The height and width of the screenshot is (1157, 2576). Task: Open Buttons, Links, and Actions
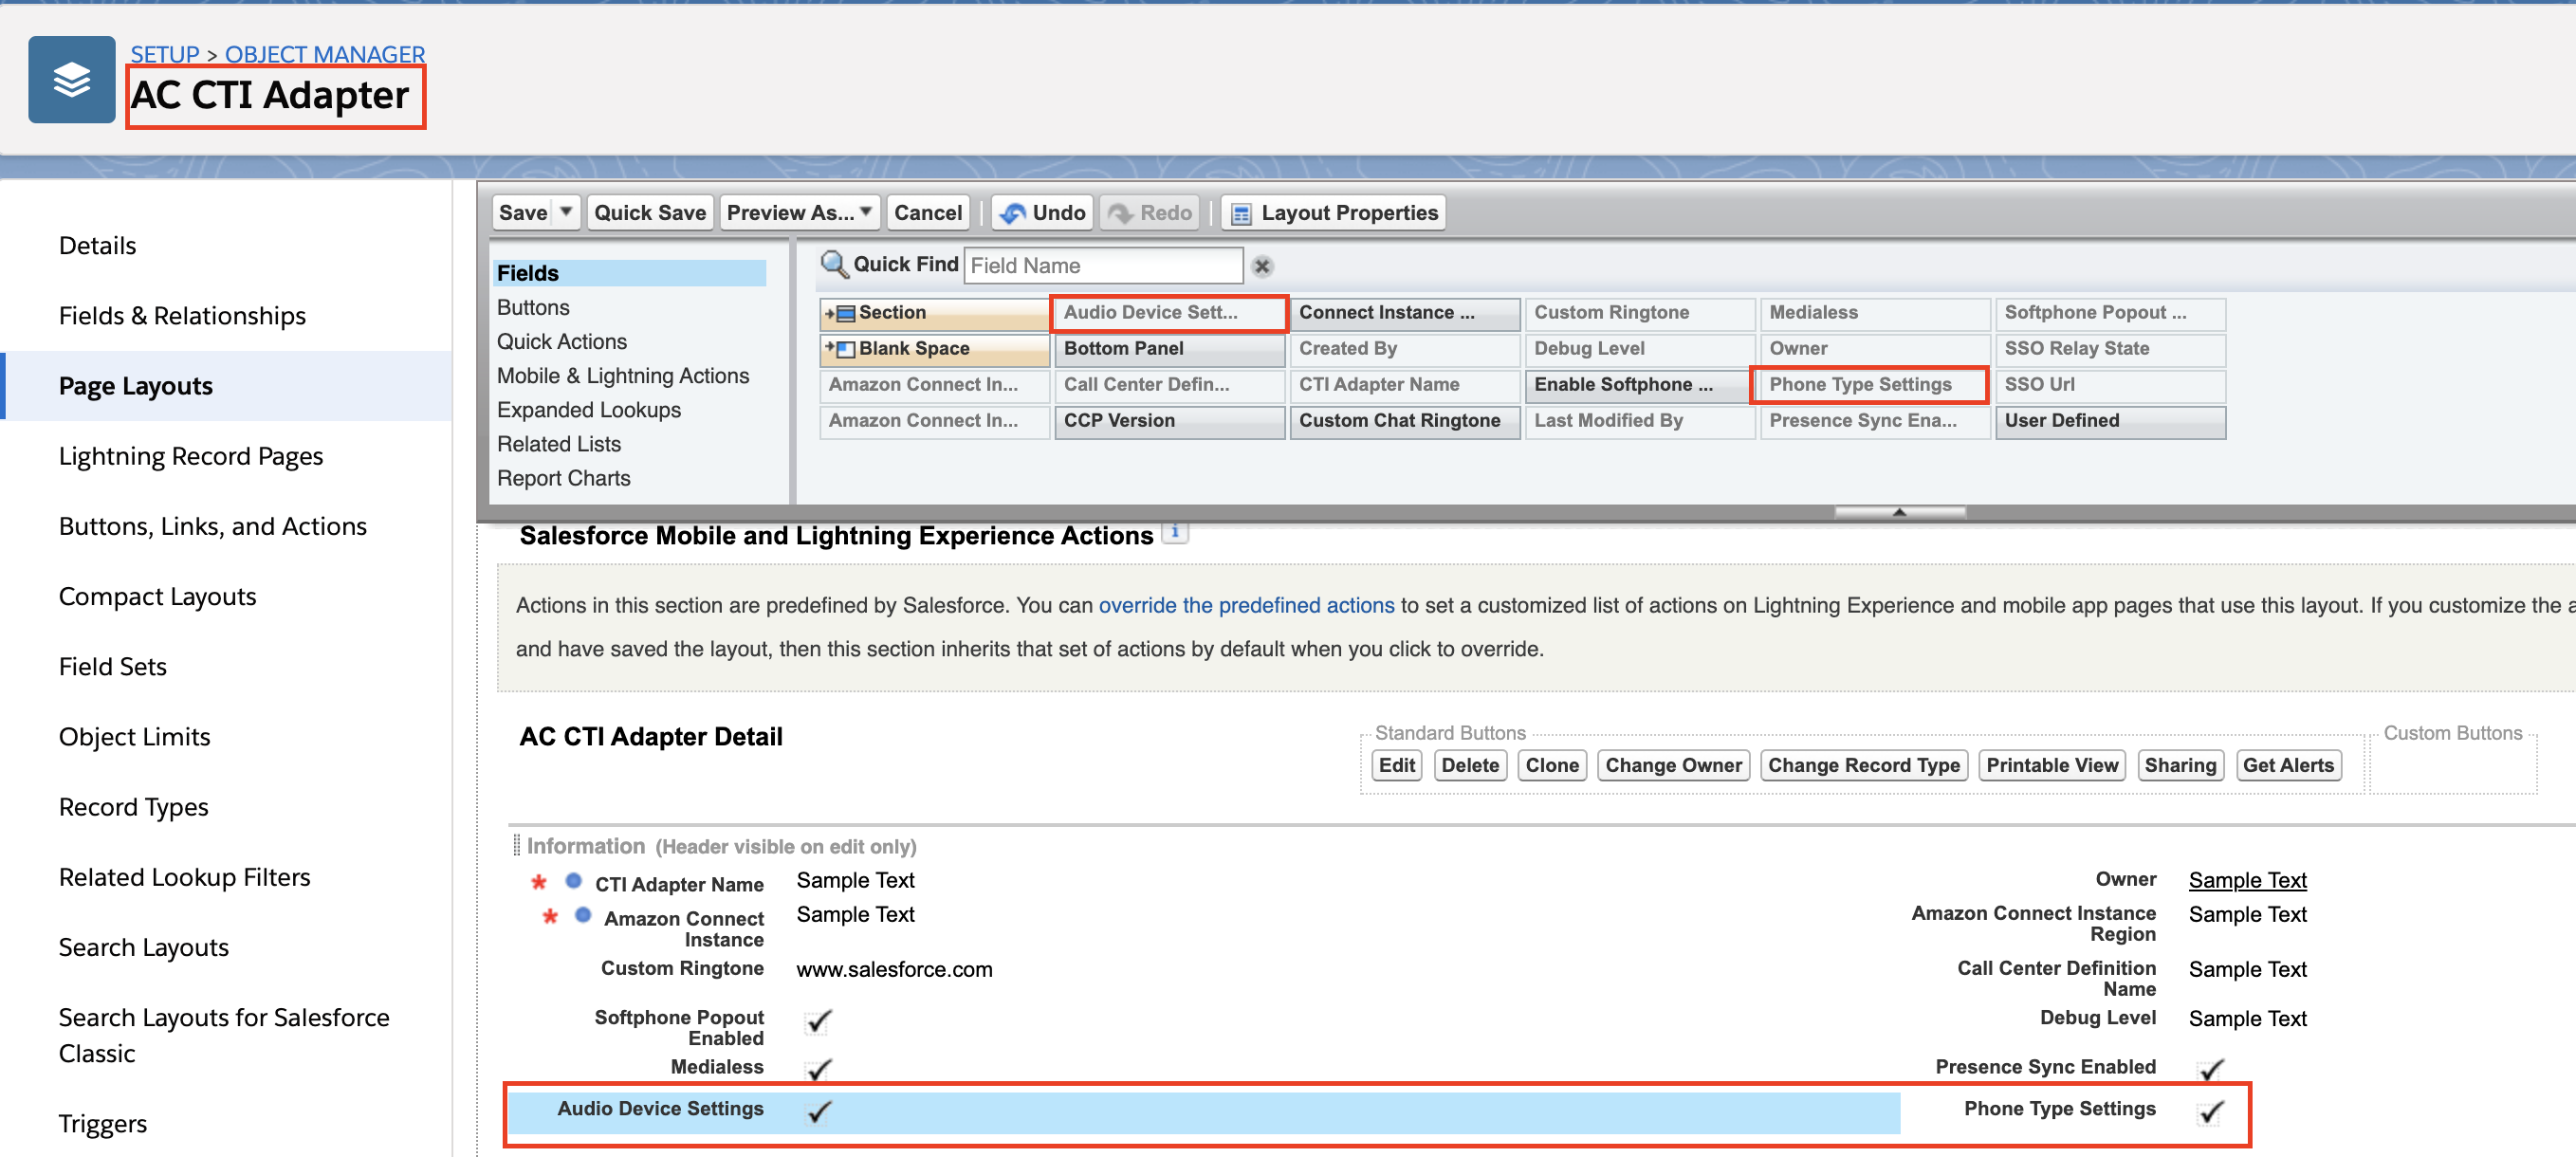[212, 526]
